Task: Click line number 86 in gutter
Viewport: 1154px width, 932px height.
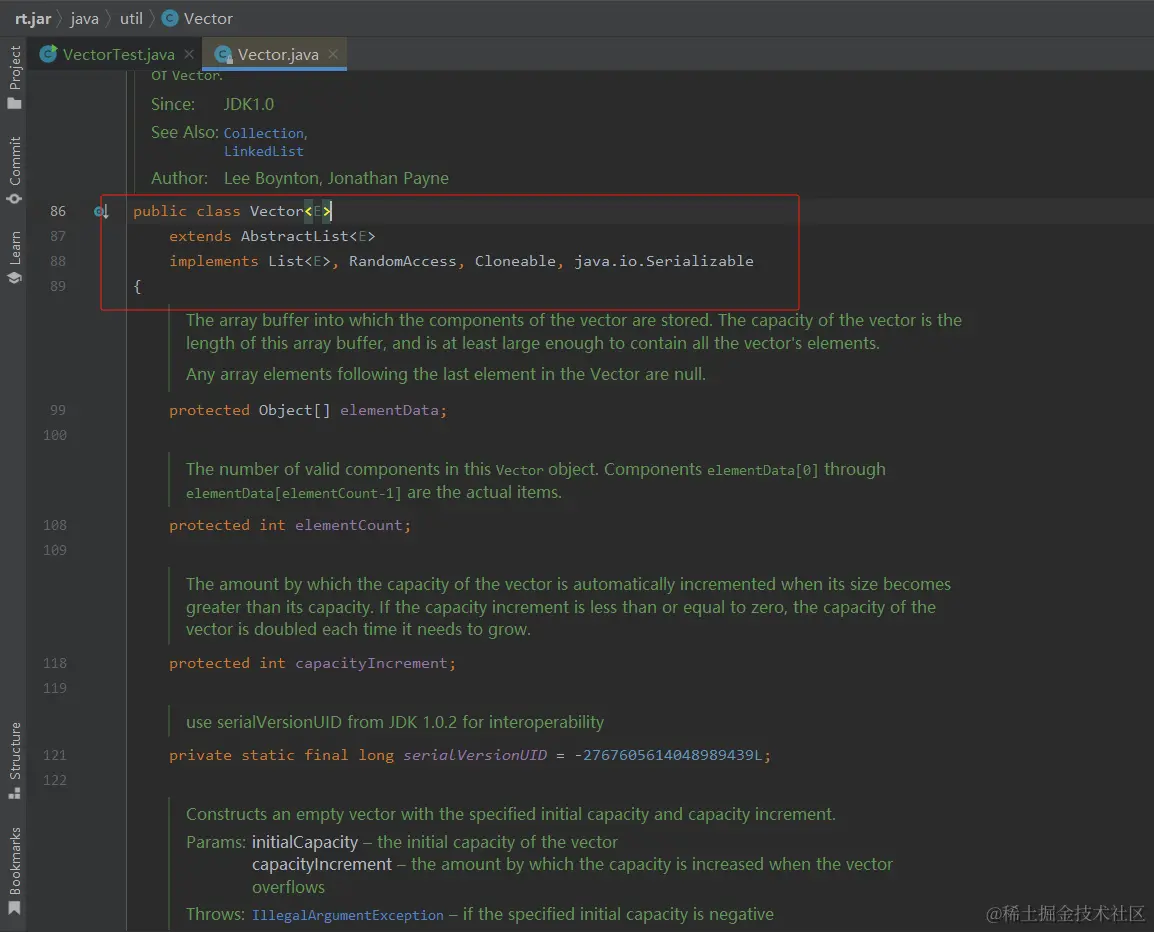Action: pyautogui.click(x=58, y=211)
